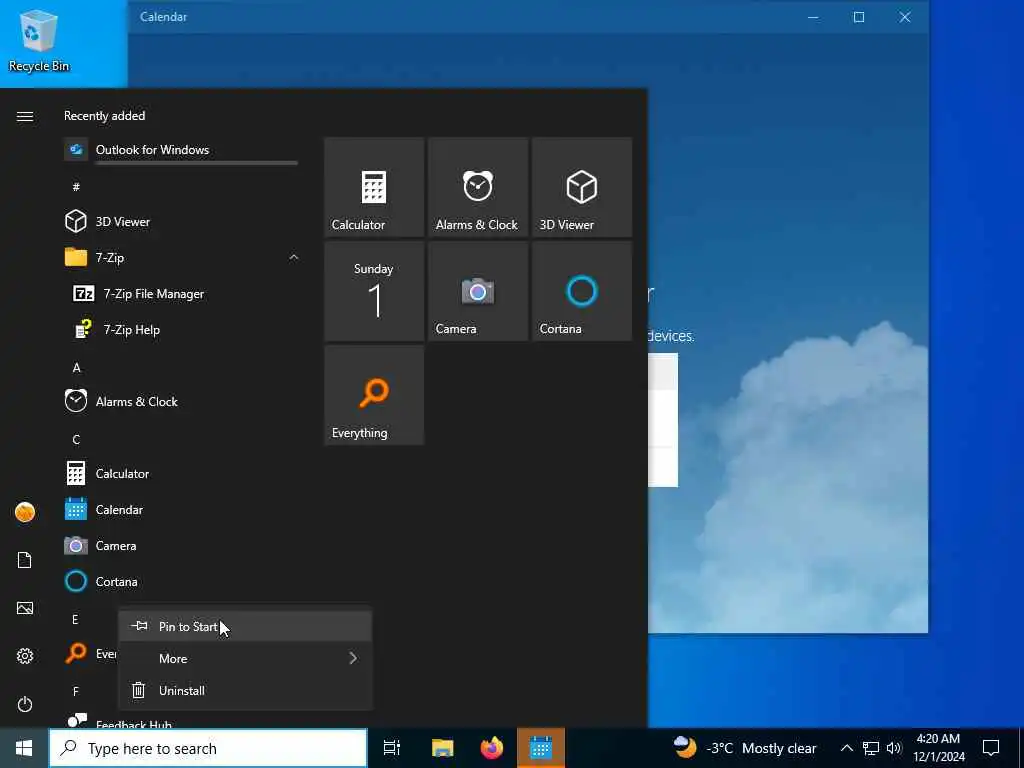Open Outlook for Windows in recently added
This screenshot has width=1024, height=768.
[182, 150]
